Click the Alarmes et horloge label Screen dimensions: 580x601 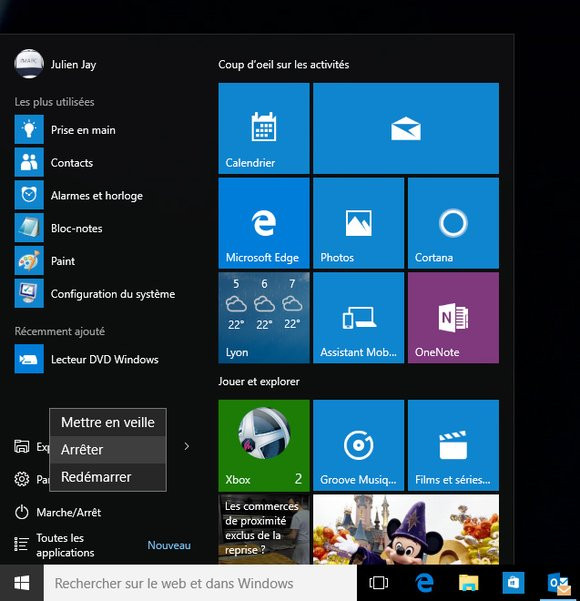click(97, 195)
